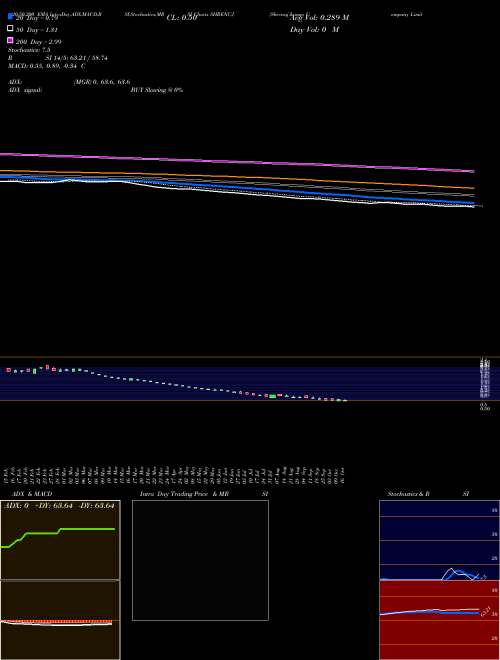
Task: Click the magenta 200-day moving average line
Action: tap(236, 162)
